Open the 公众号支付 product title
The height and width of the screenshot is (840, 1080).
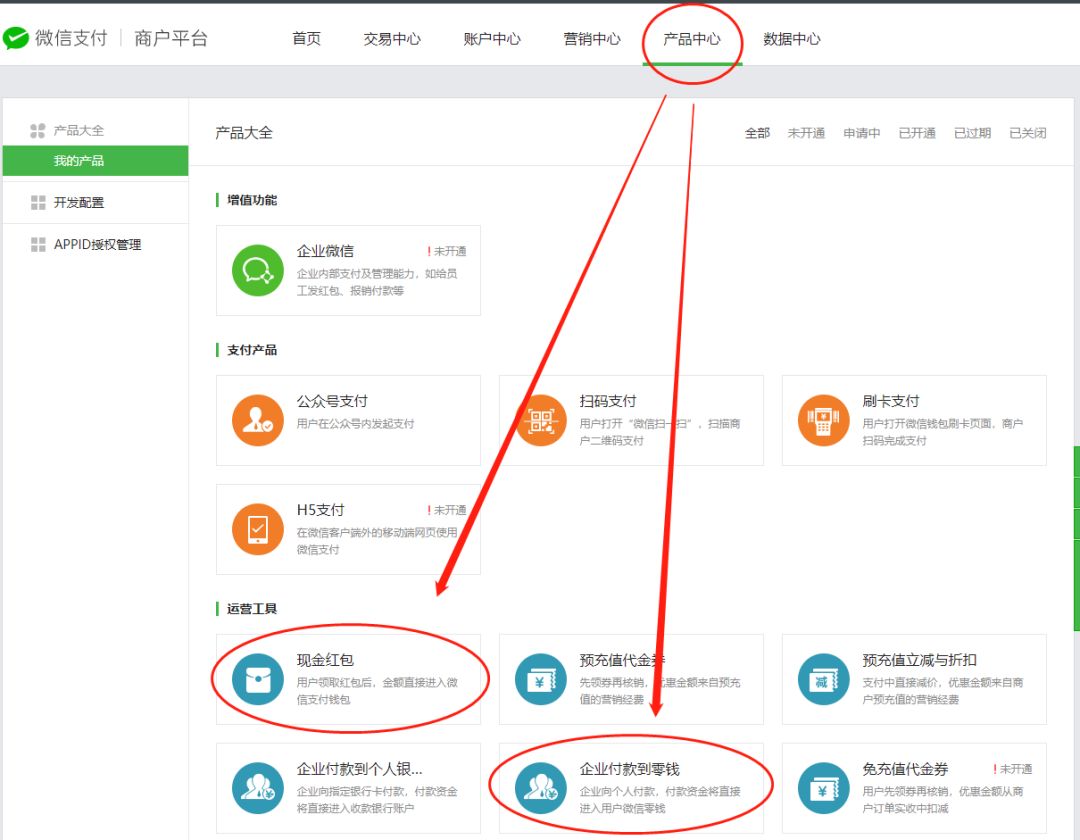(332, 401)
